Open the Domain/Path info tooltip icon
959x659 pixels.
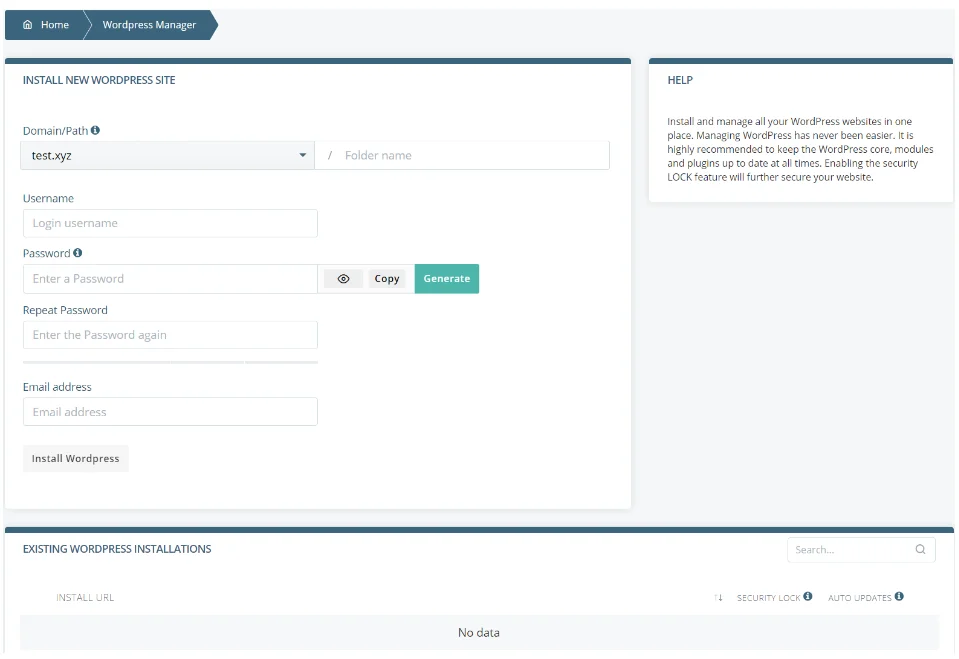[x=94, y=130]
